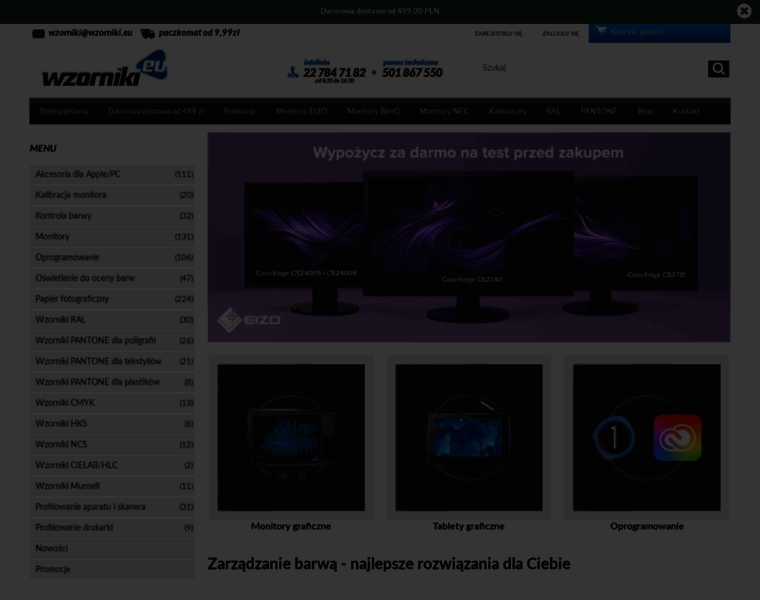
Task: Select Akcesoria dla Apple/PC category
Action: pos(112,174)
